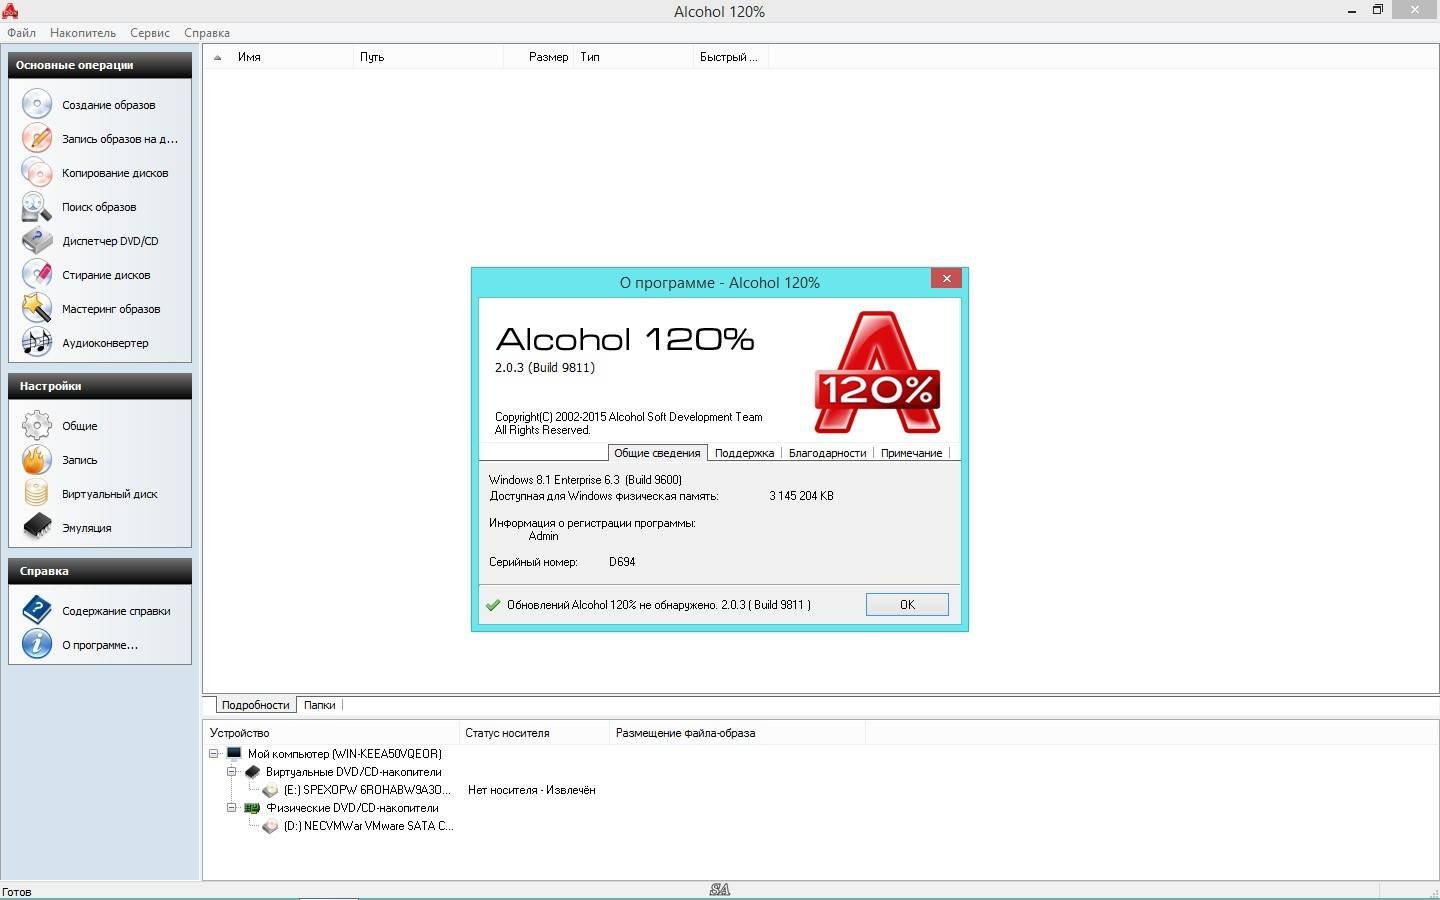Switch to the Благодарности tab
The height and width of the screenshot is (900, 1440).
coord(827,453)
